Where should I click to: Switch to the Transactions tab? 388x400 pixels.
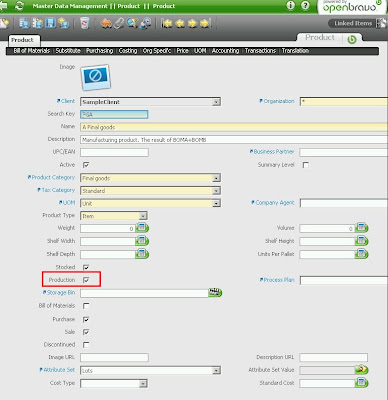tap(260, 51)
